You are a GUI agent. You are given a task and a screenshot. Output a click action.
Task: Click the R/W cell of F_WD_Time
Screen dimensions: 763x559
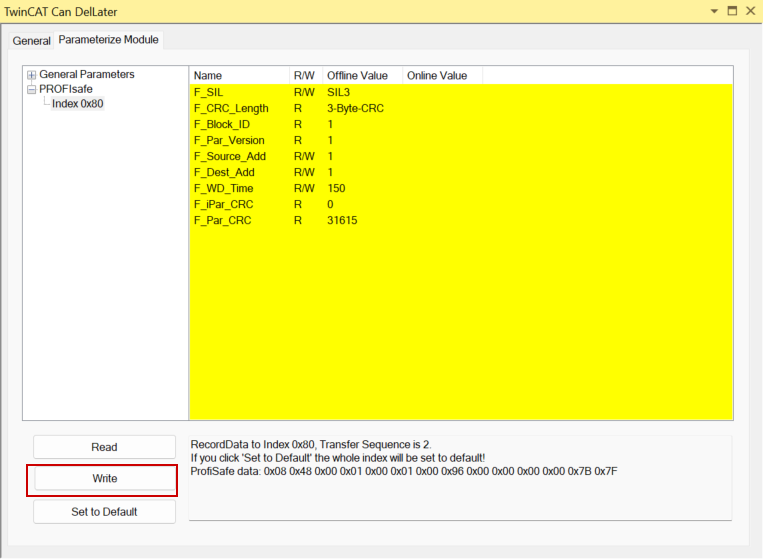tap(304, 189)
